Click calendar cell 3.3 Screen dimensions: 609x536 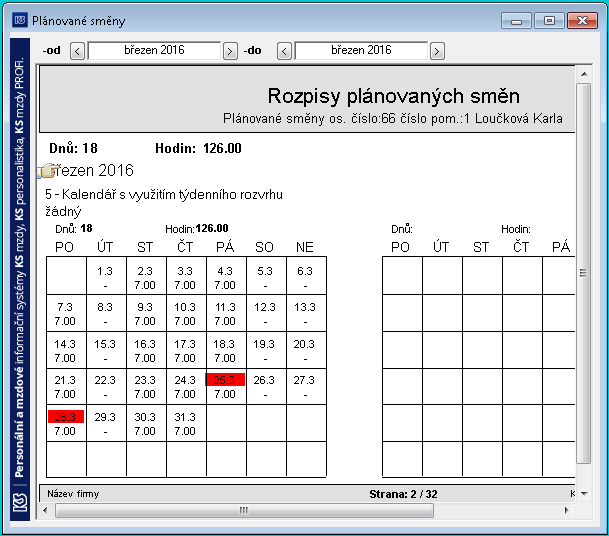pos(186,276)
